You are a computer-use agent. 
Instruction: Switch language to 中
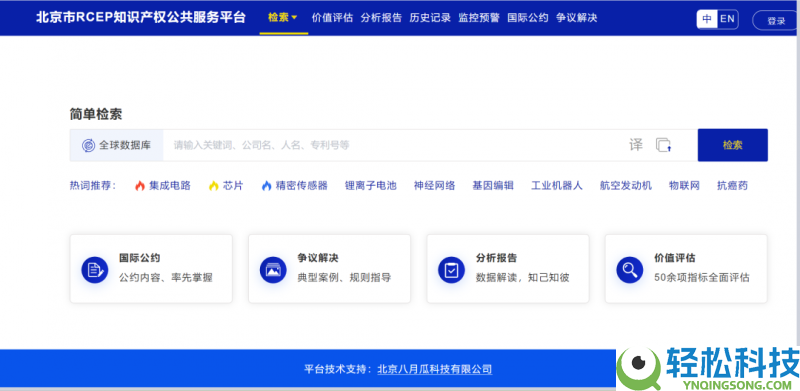pyautogui.click(x=707, y=19)
